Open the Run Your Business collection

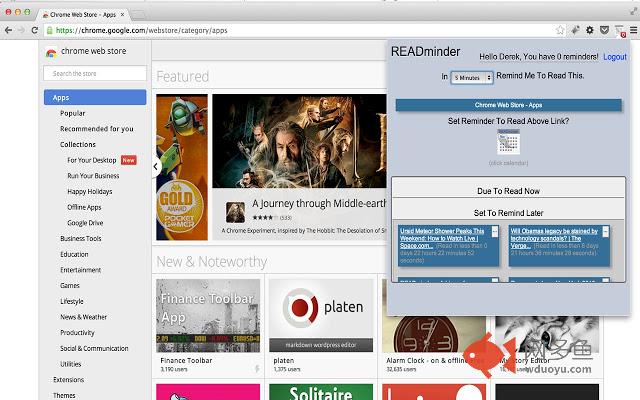point(93,176)
